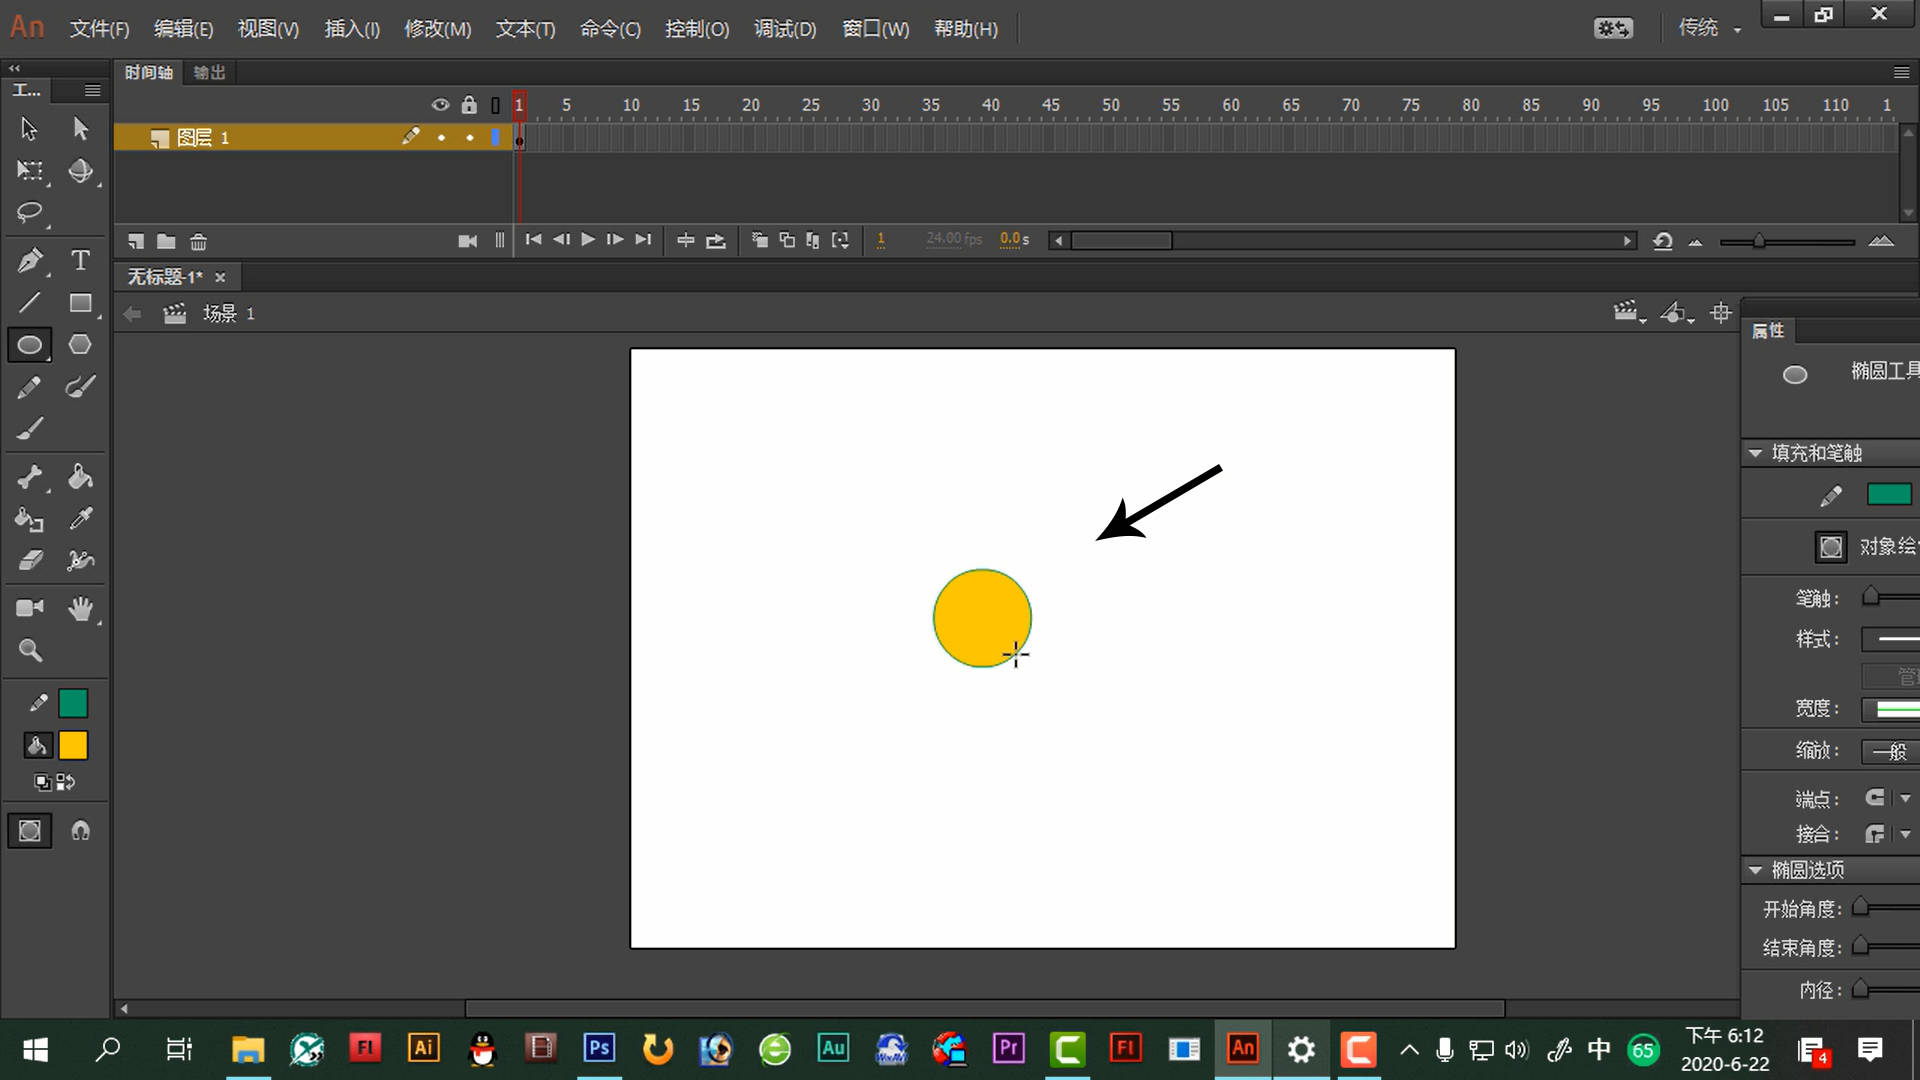Select the Eyedropper tool

81,519
